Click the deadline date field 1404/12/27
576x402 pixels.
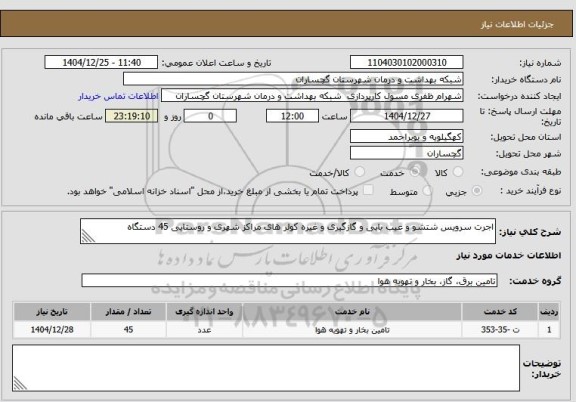[x=407, y=116]
